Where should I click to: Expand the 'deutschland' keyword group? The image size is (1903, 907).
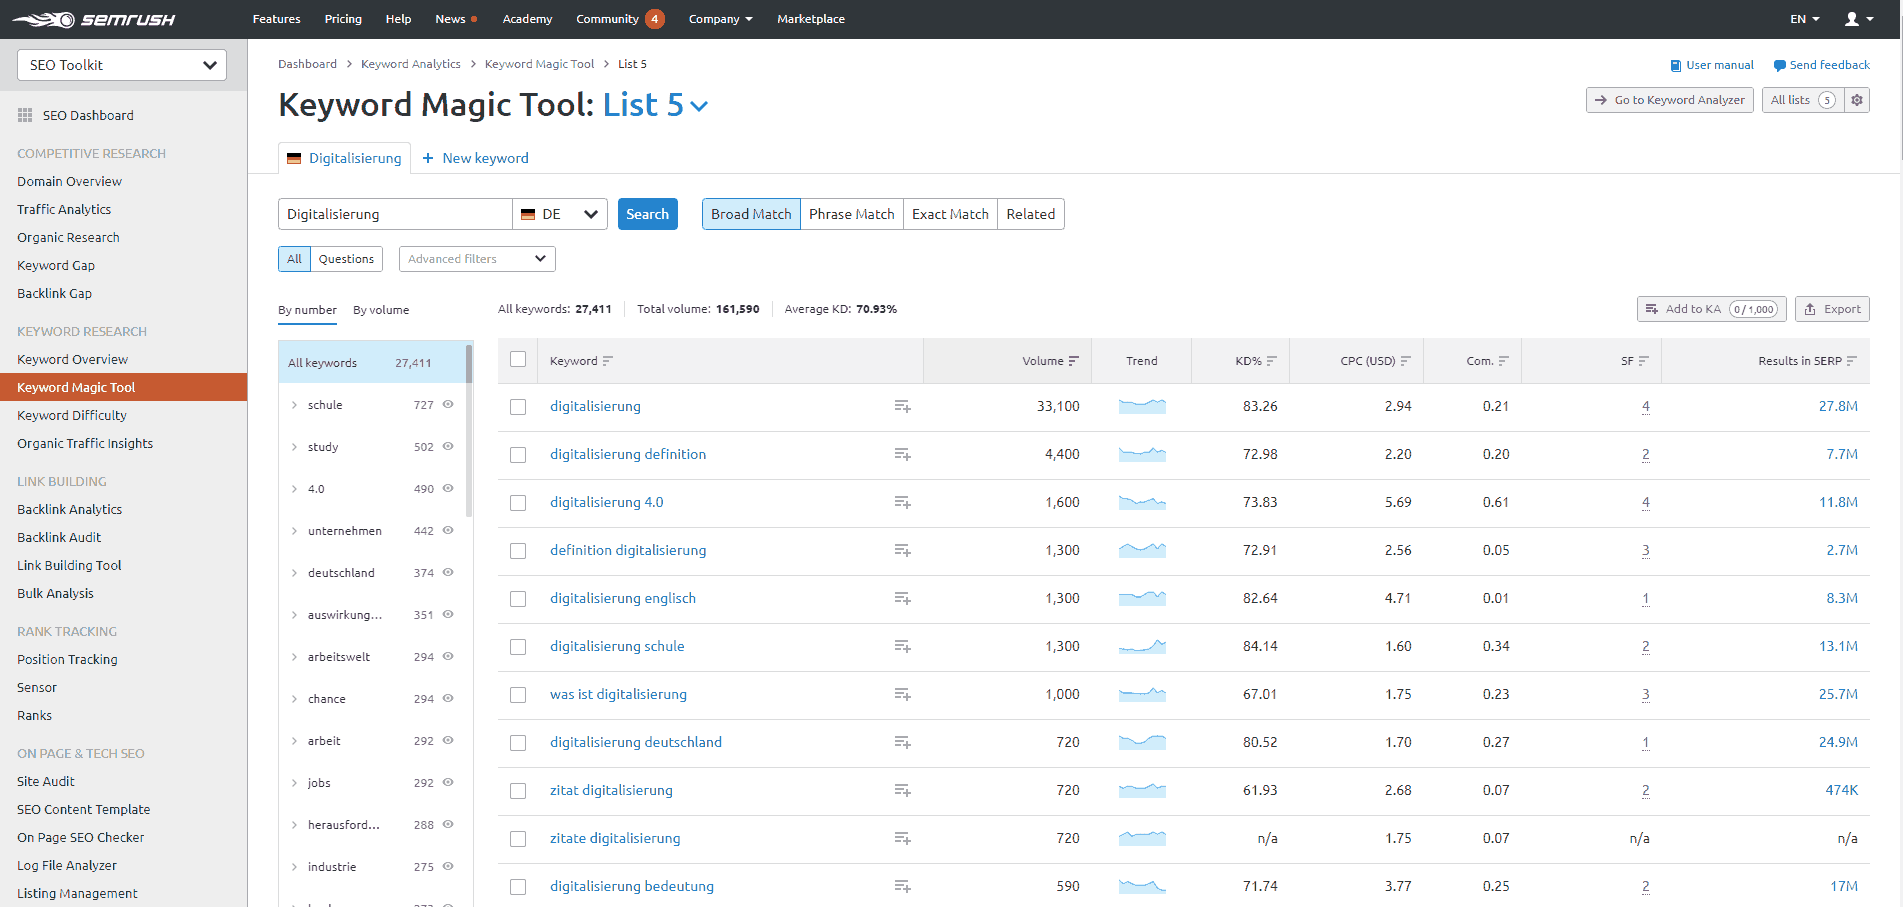point(294,573)
